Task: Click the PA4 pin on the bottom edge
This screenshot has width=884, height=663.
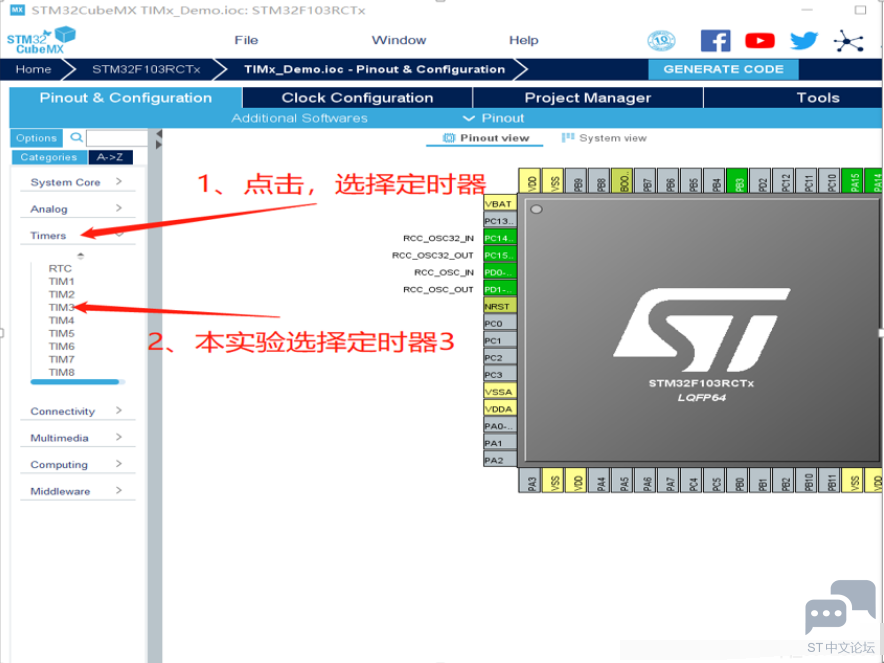Action: [x=600, y=481]
